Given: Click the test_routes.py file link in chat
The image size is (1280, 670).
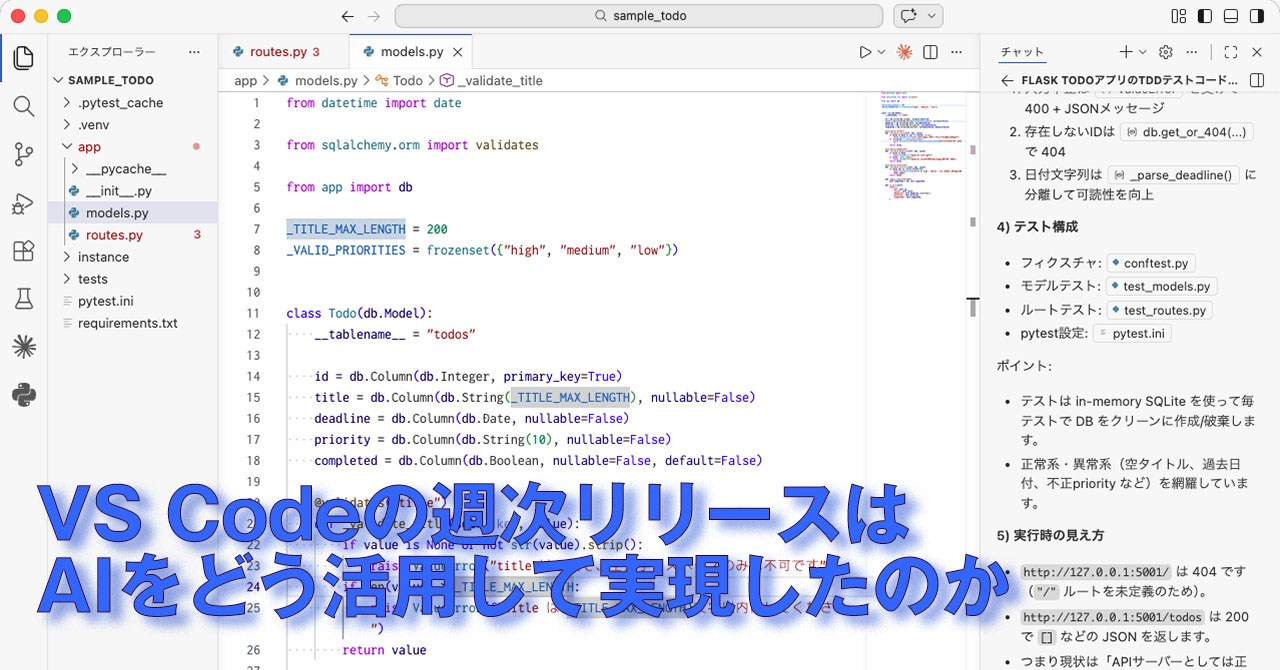Looking at the screenshot, I should point(1158,311).
